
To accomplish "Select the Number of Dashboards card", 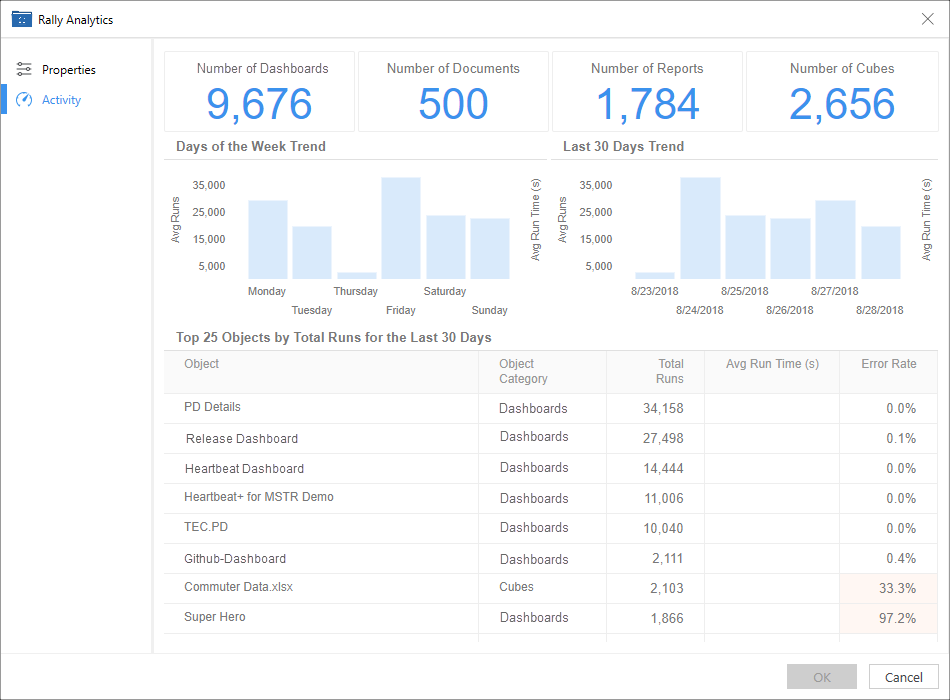I will pos(260,92).
